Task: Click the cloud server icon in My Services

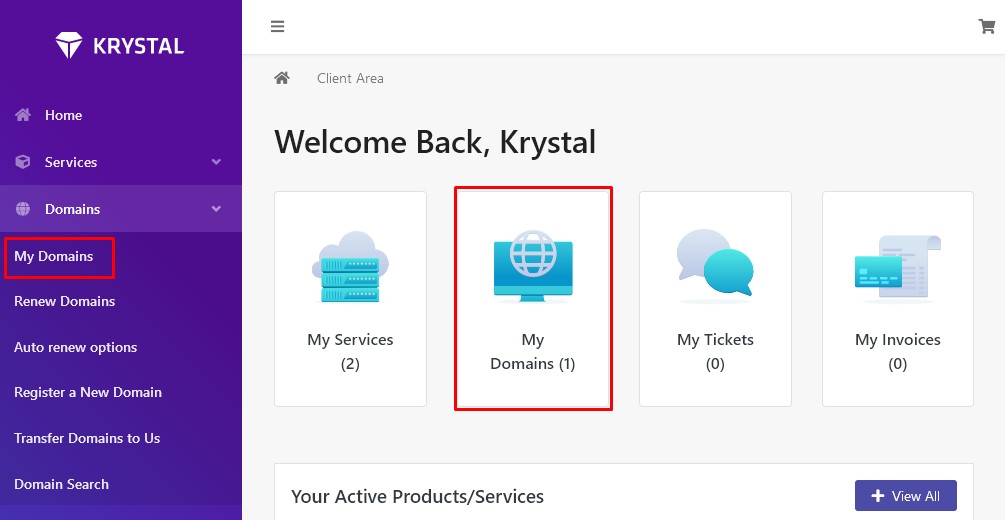Action: tap(350, 267)
